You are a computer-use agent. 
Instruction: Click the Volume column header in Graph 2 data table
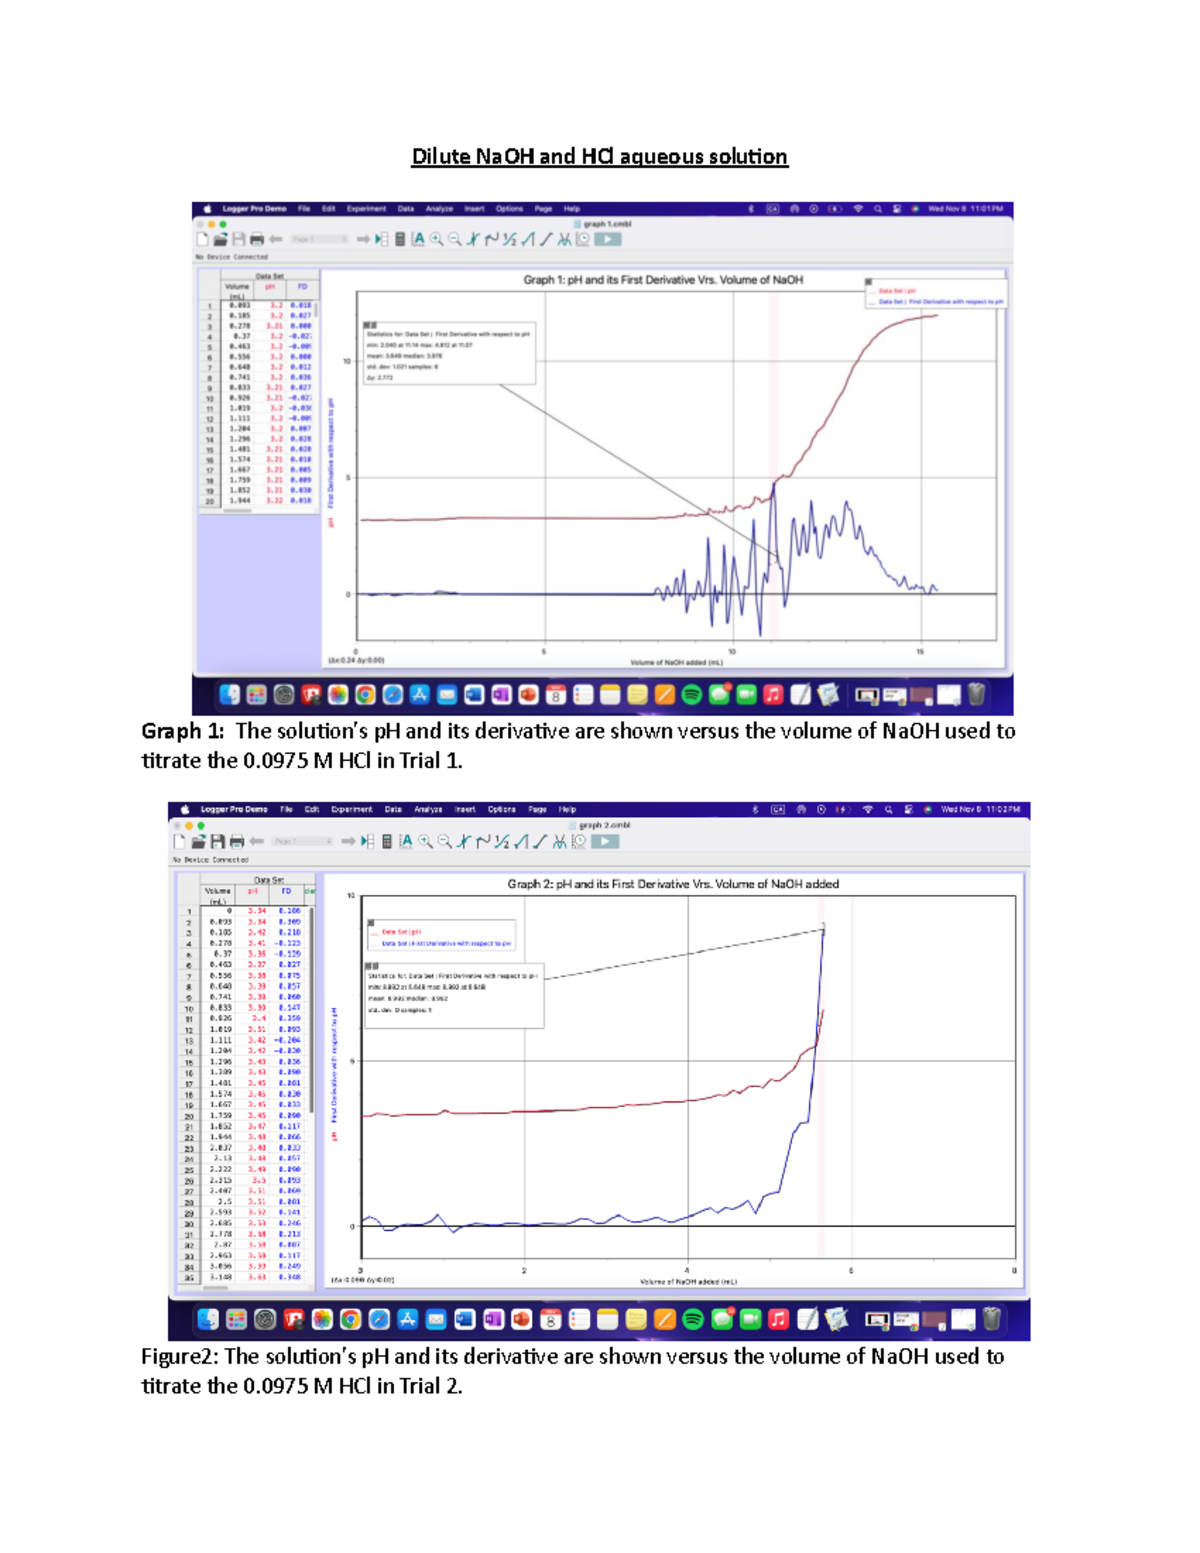[x=217, y=895]
